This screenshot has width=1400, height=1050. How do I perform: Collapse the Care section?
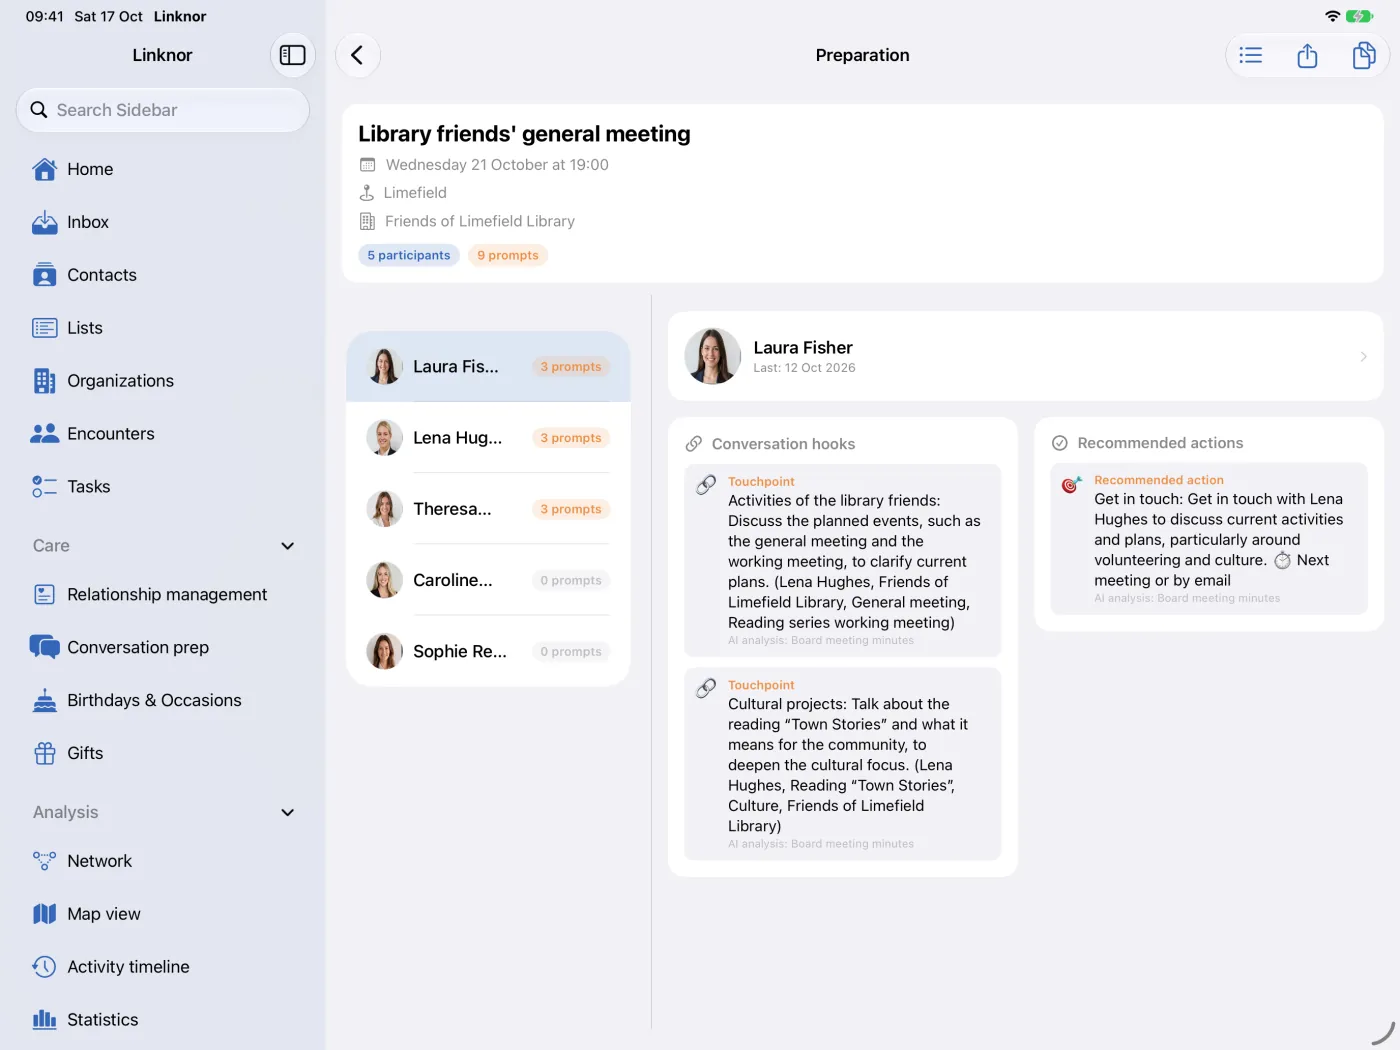point(288,546)
